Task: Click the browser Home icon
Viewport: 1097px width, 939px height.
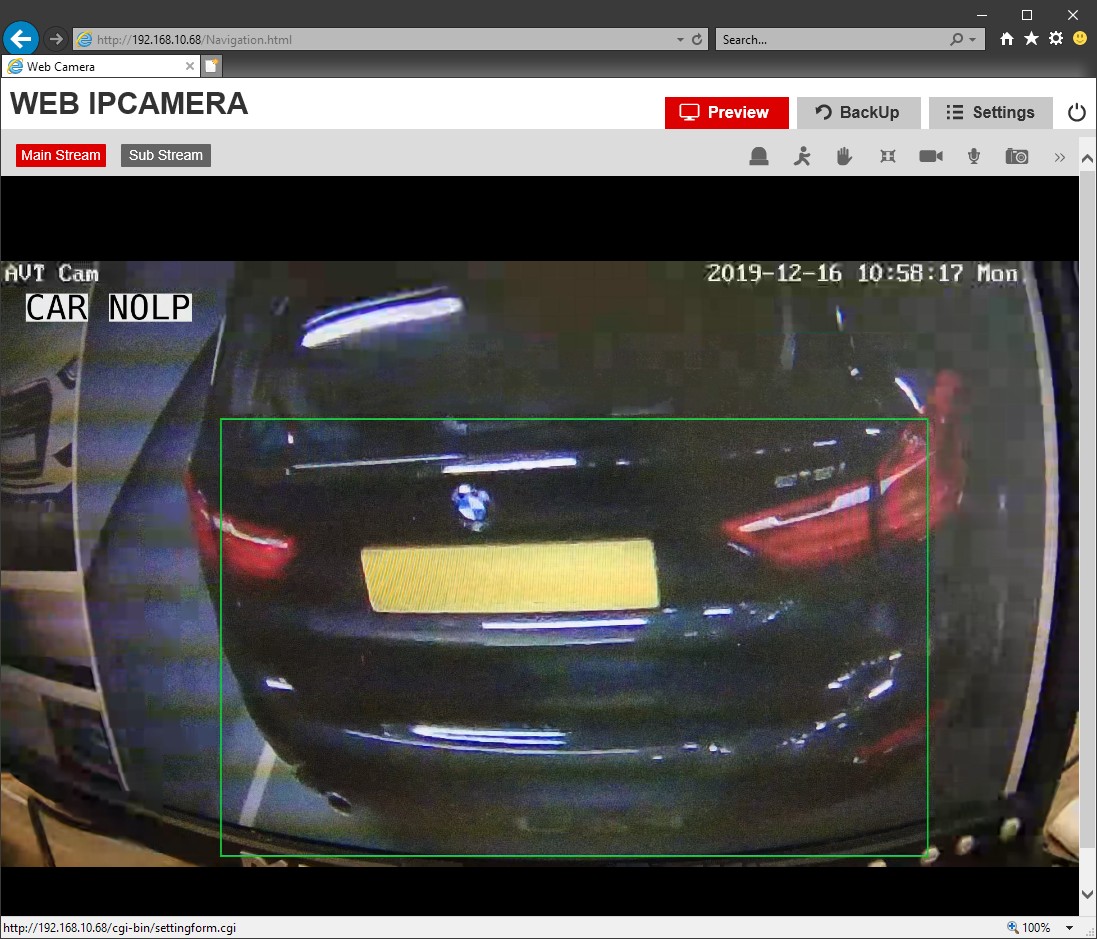Action: (x=1007, y=39)
